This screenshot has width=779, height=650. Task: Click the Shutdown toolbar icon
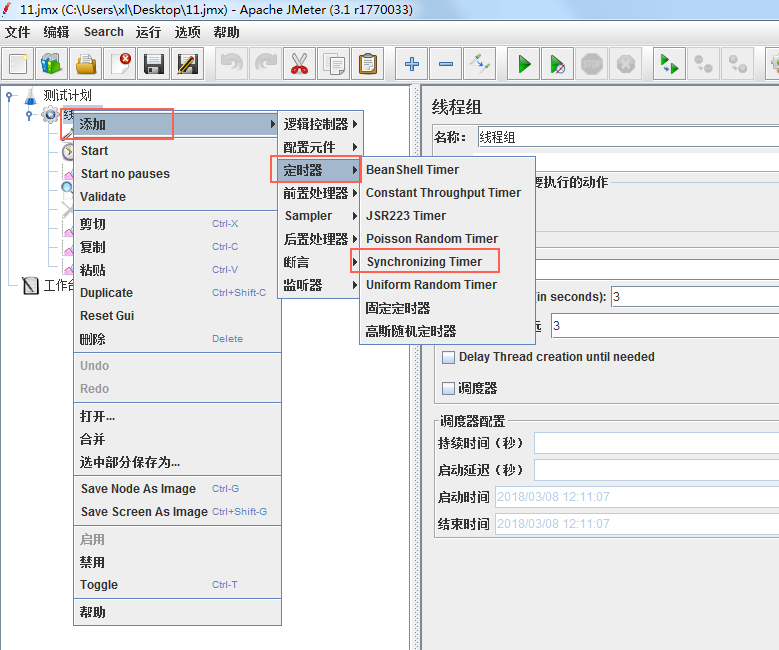tap(625, 64)
